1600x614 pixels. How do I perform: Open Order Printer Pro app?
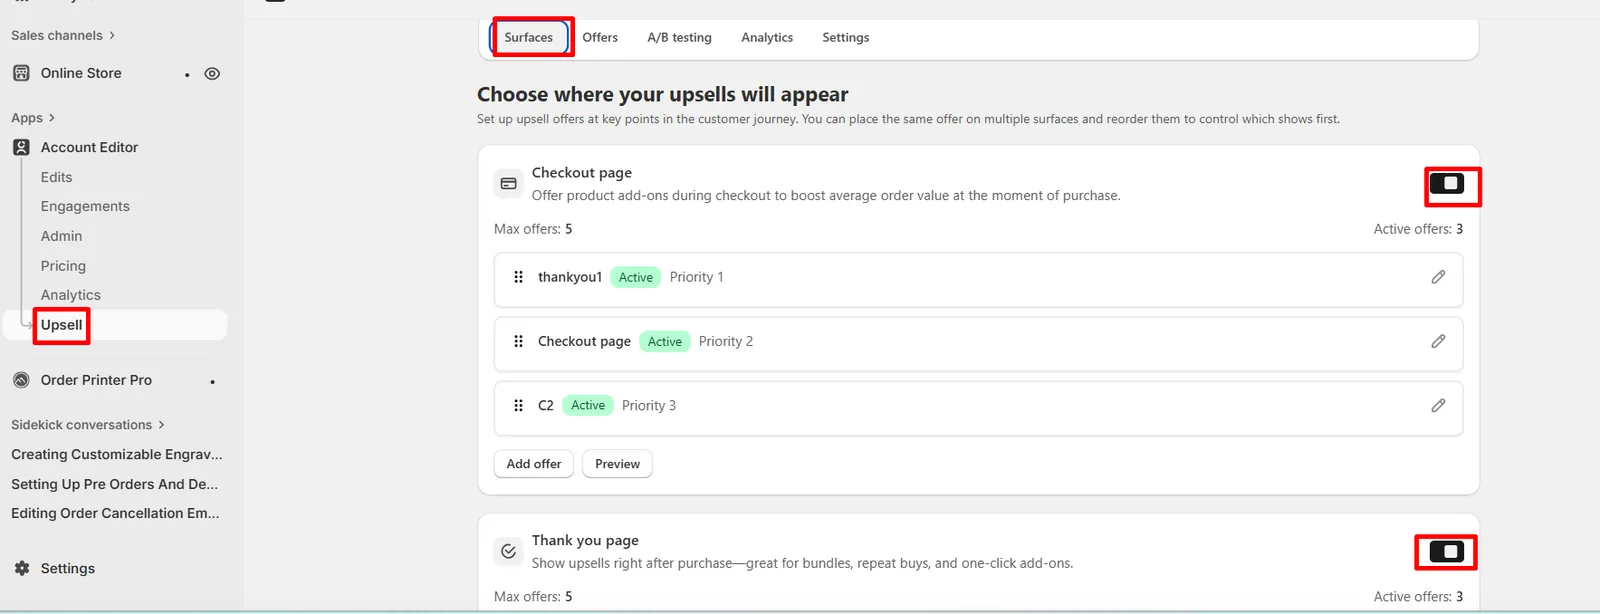tap(96, 380)
